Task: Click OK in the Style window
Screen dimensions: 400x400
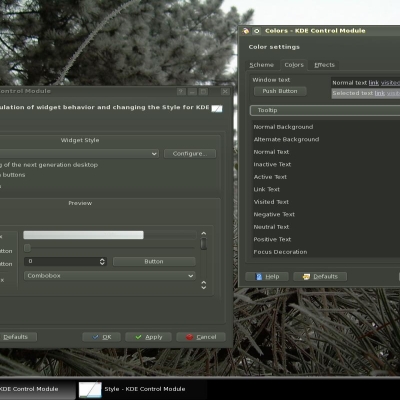Action: pos(102,337)
